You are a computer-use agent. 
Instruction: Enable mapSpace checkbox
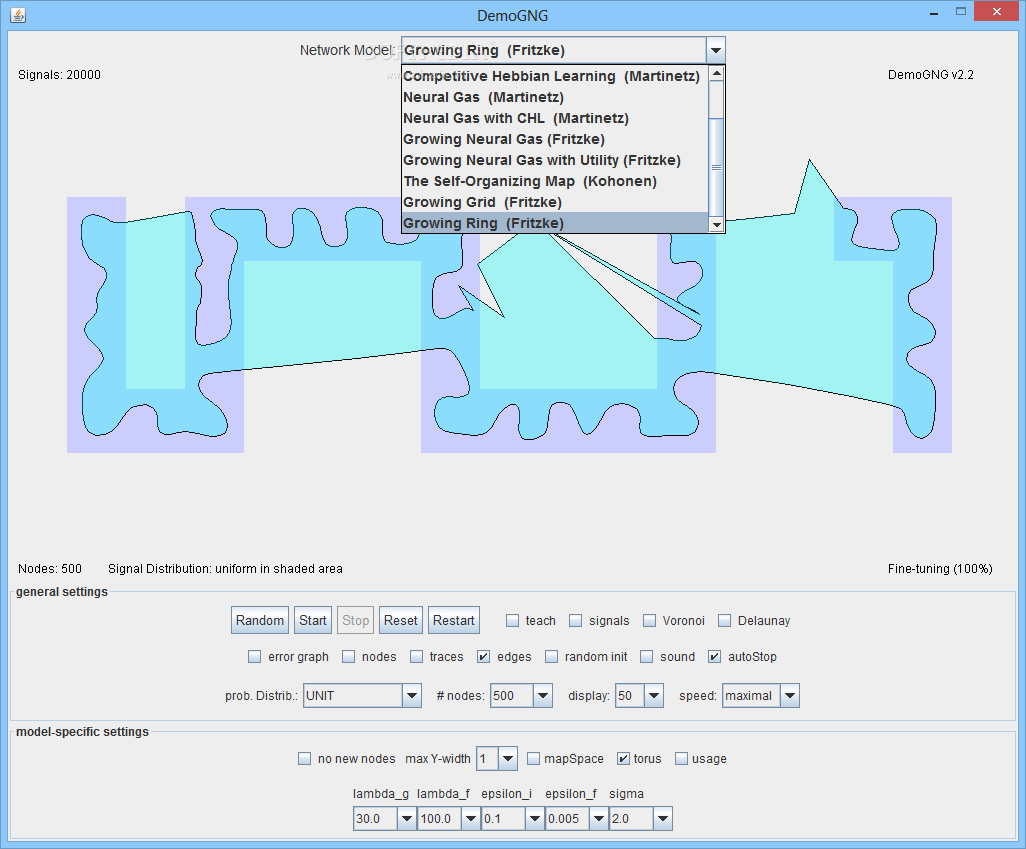pyautogui.click(x=533, y=759)
